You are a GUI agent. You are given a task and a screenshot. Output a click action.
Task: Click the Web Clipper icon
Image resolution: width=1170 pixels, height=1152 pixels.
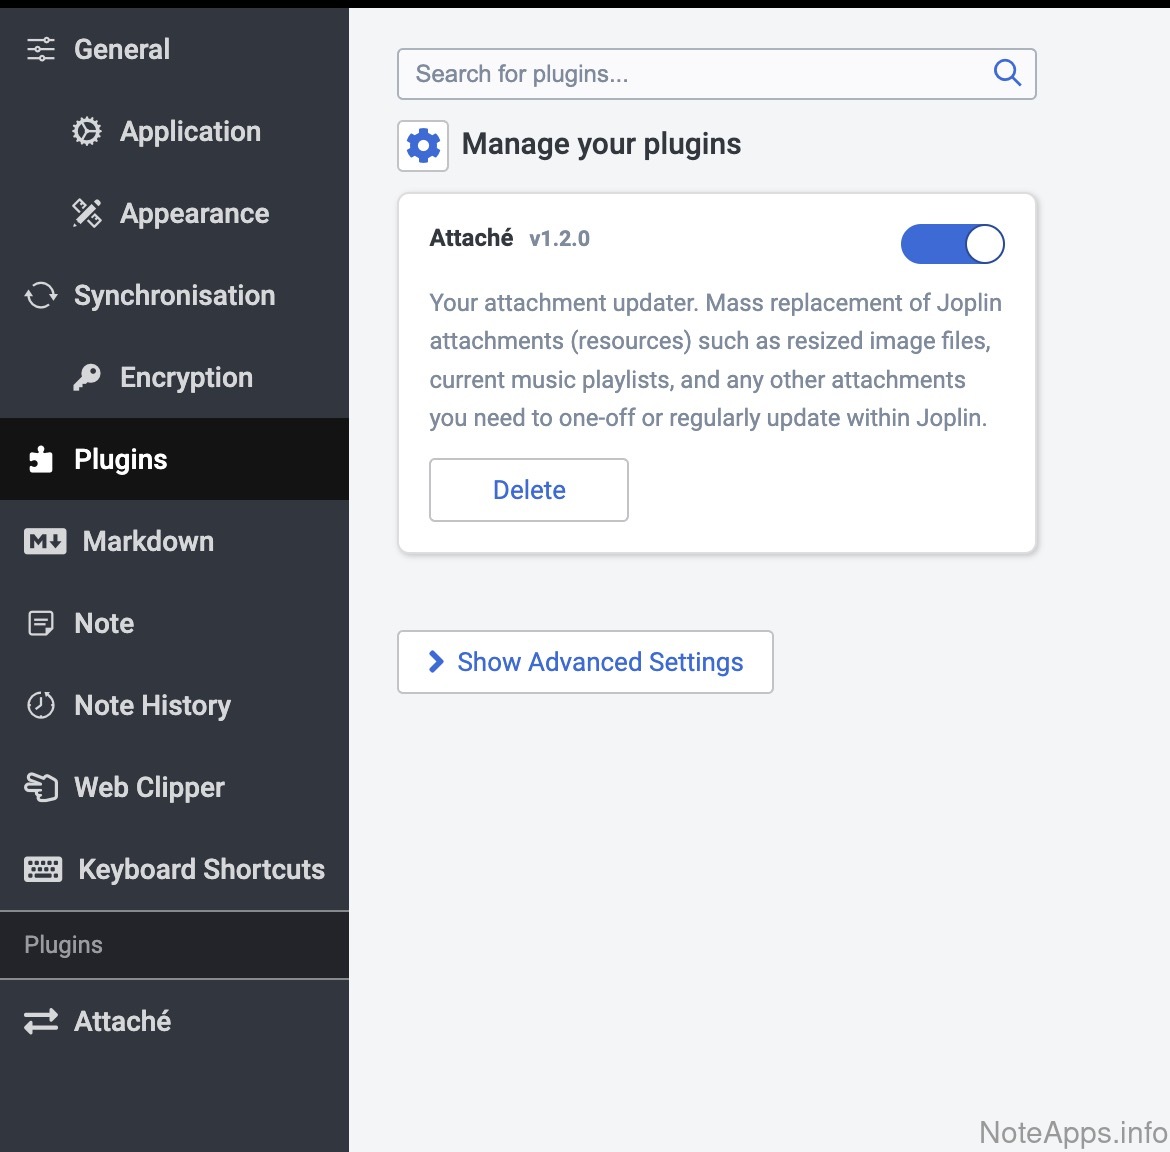[41, 788]
